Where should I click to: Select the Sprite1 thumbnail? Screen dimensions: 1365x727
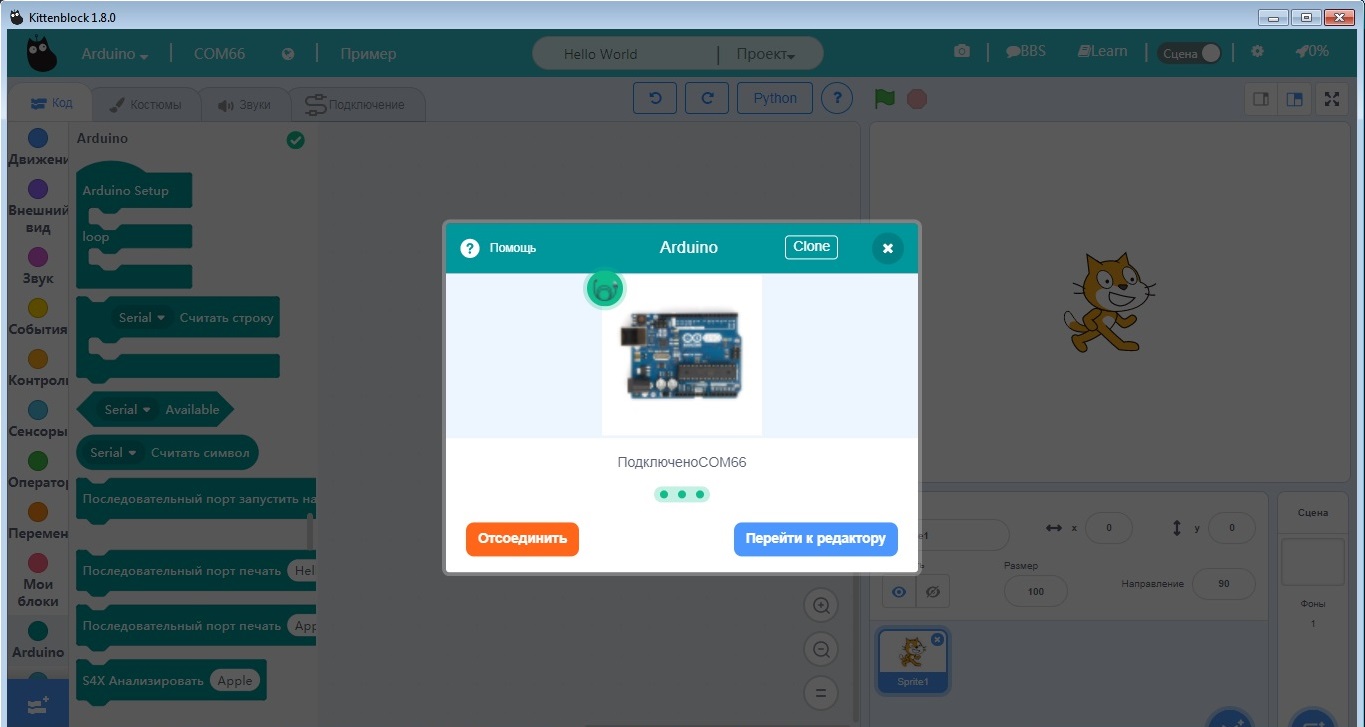(912, 660)
